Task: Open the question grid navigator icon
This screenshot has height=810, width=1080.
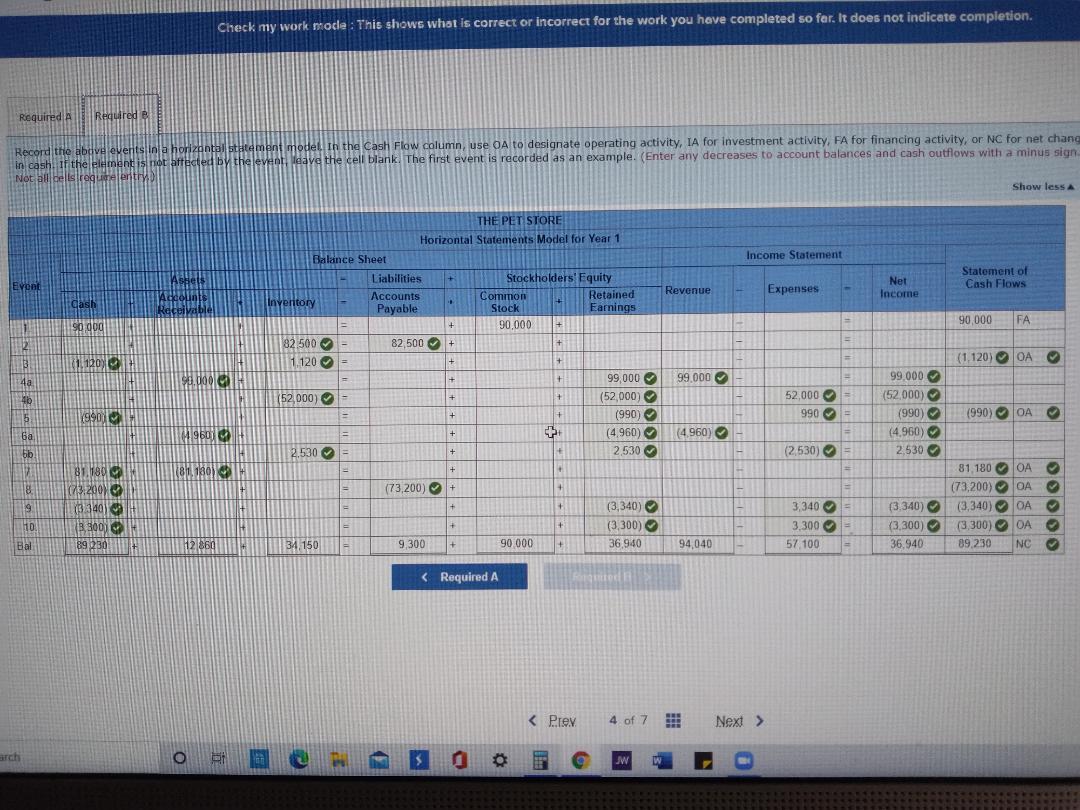Action: pos(673,720)
